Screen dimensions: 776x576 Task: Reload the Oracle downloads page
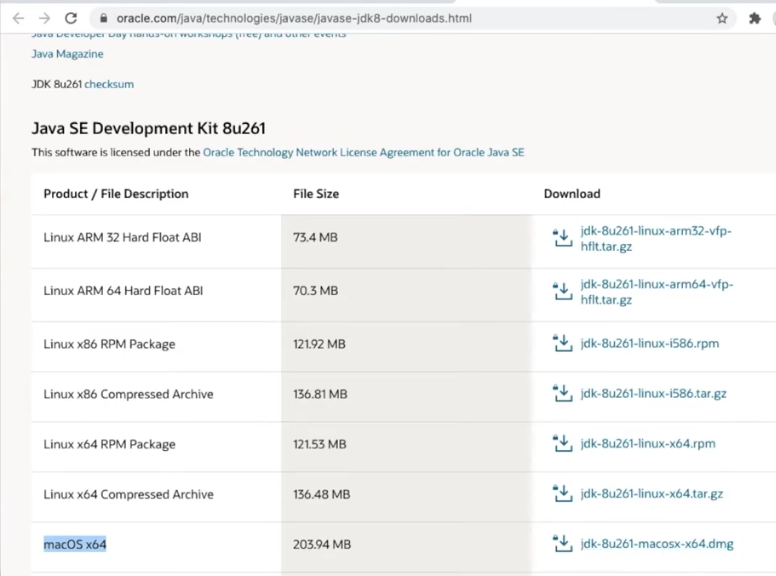click(x=71, y=18)
